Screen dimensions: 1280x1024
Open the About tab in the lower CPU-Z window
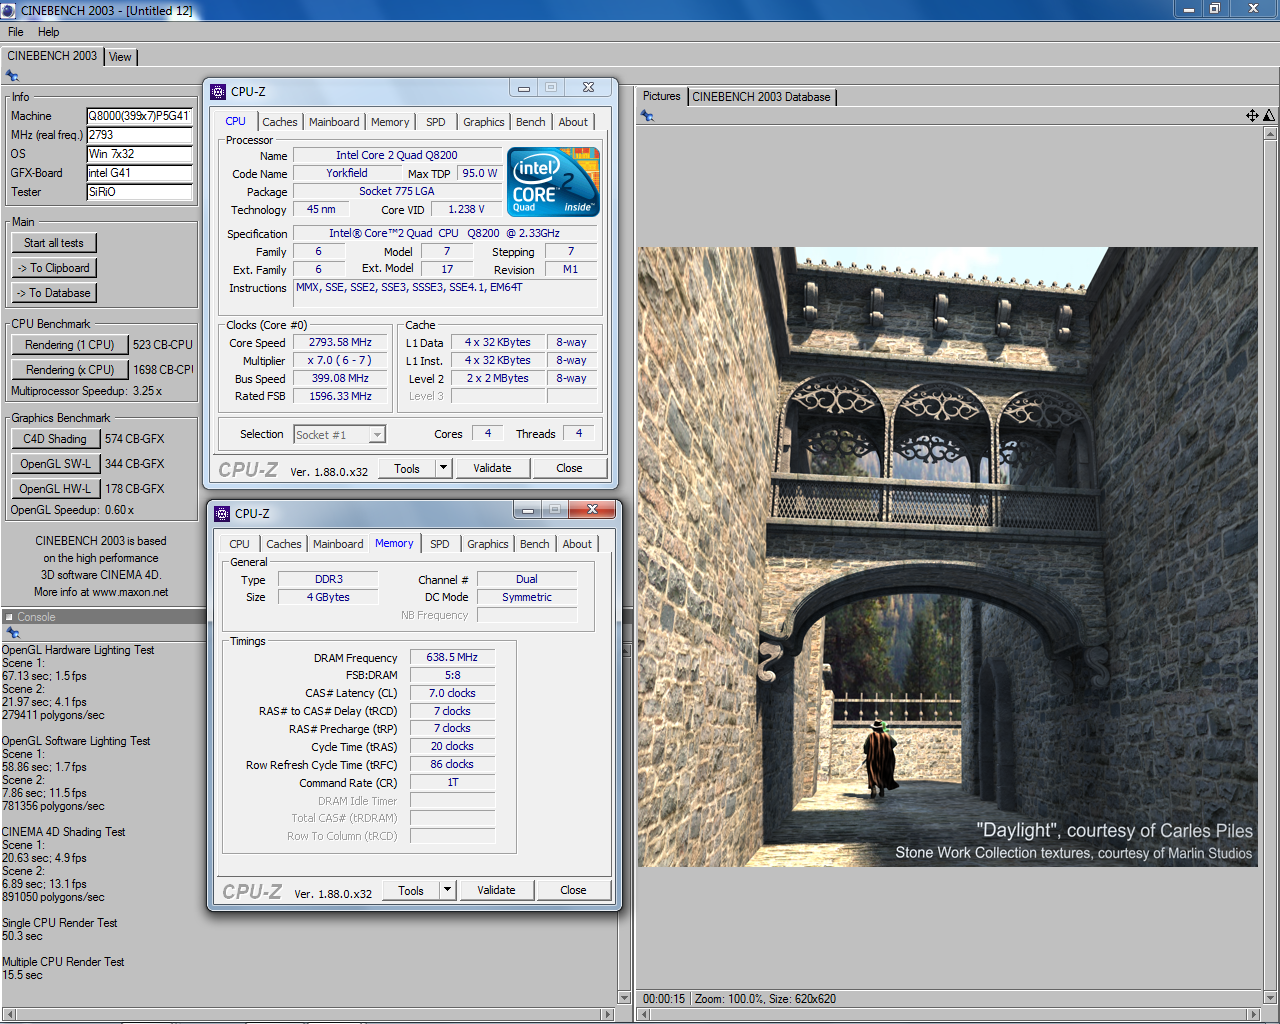577,544
